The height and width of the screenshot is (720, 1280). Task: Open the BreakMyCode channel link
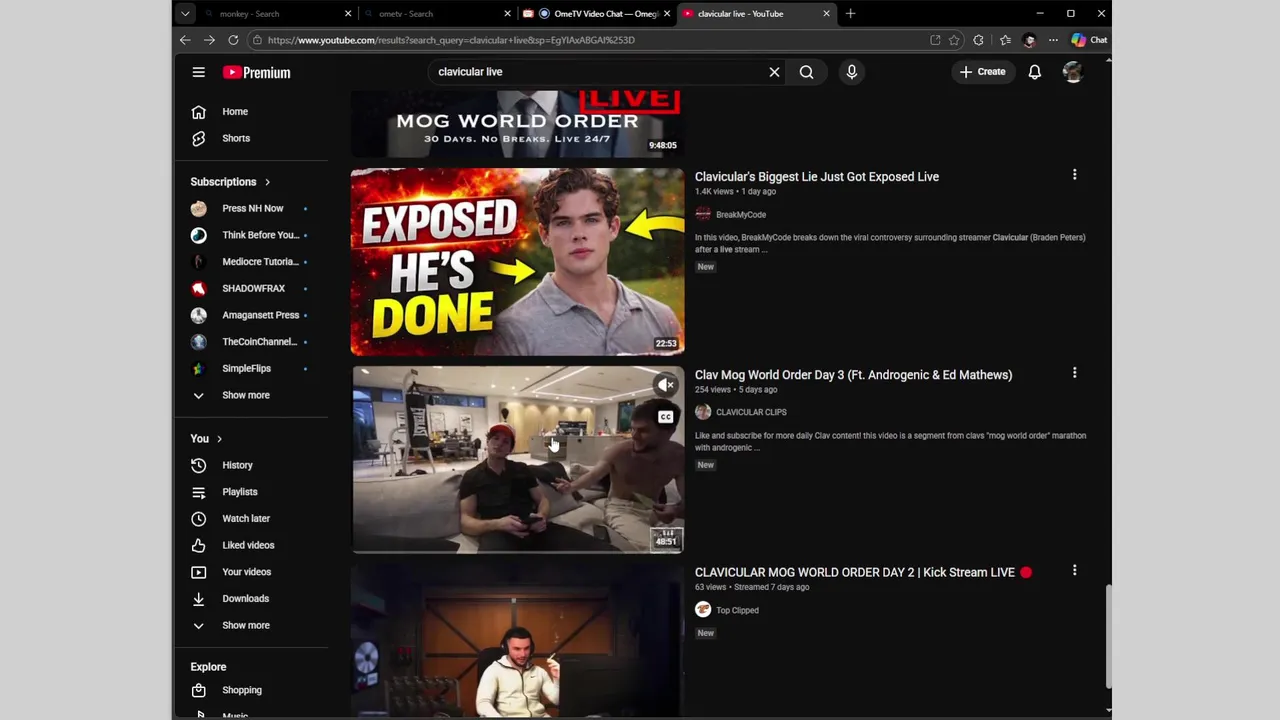point(741,214)
